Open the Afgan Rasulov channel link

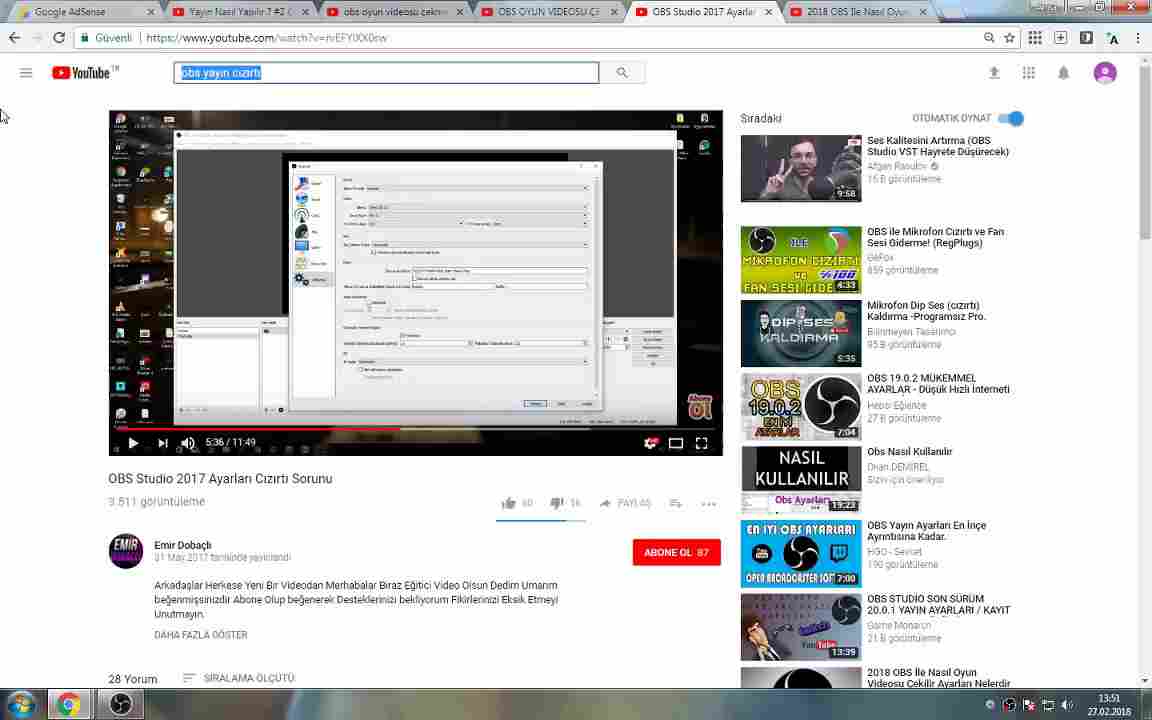tap(897, 166)
